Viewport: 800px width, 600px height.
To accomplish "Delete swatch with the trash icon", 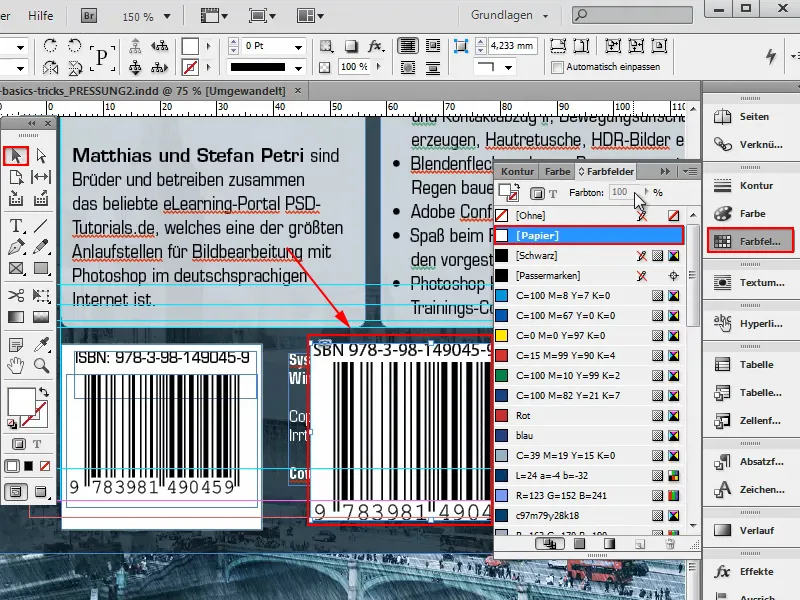I will pos(670,544).
